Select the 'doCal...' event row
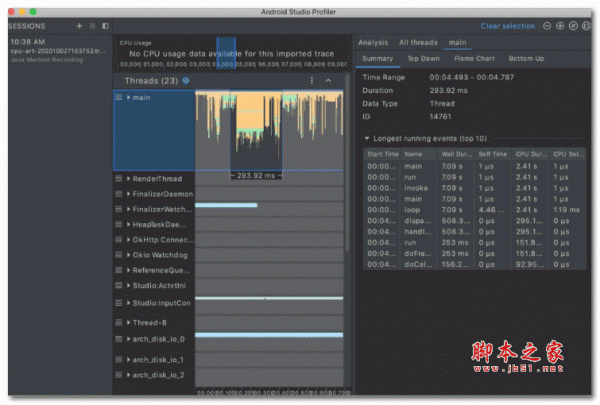The image size is (600, 405). (x=474, y=265)
